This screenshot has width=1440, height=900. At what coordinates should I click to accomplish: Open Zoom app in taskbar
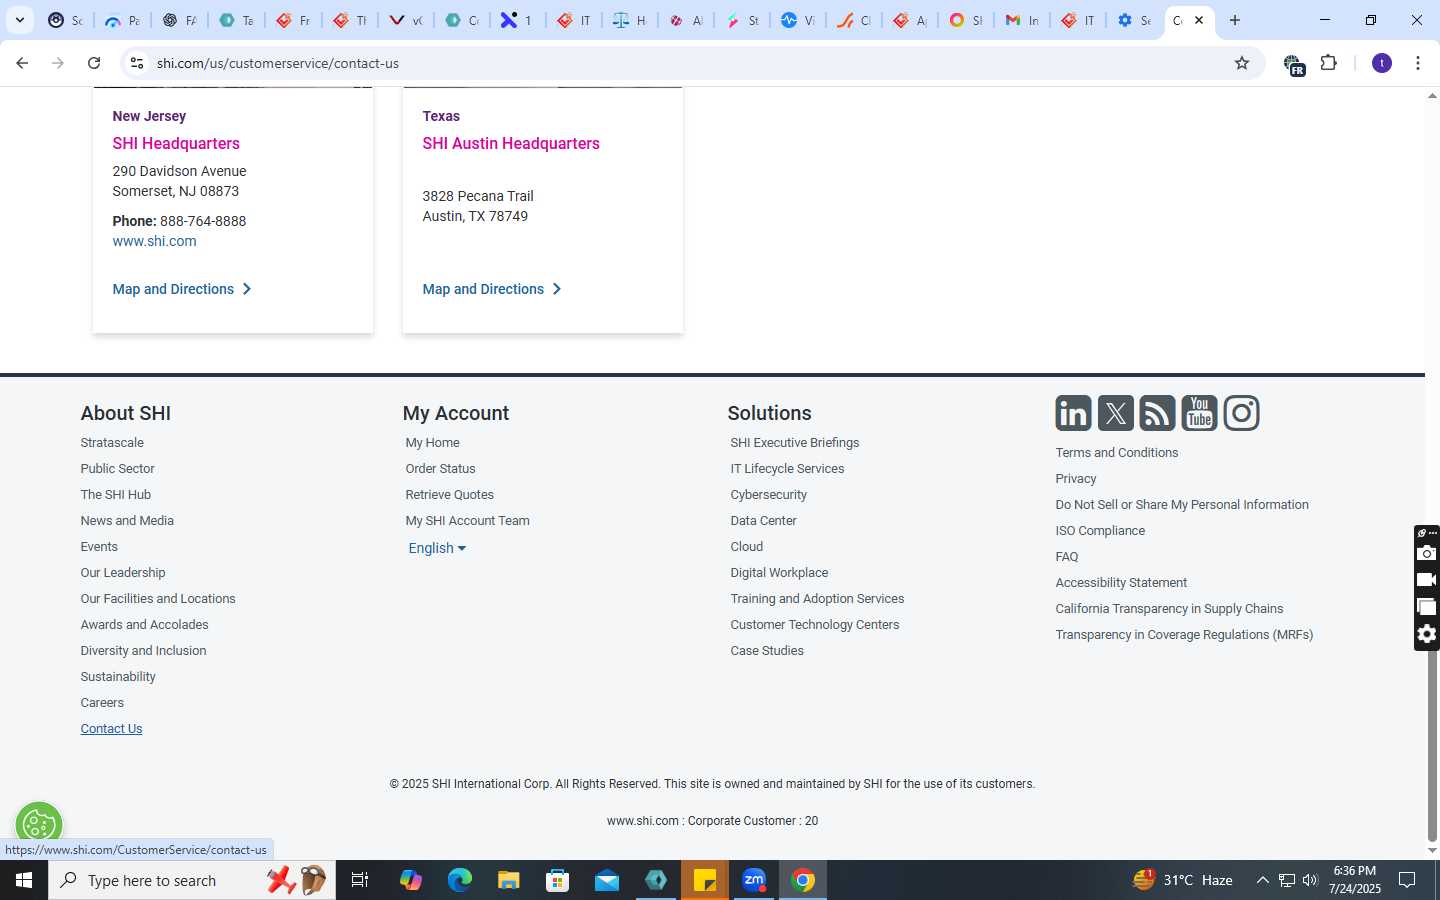pos(754,880)
